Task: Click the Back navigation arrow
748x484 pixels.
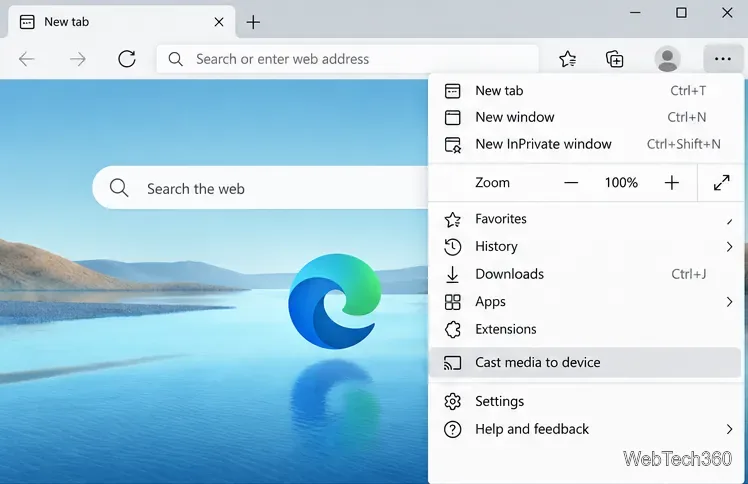Action: click(x=26, y=59)
